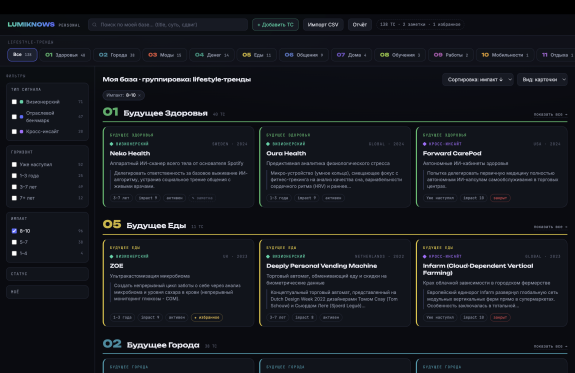Select the 01 Здоровья tab
This screenshot has height=373, width=575.
65,55
